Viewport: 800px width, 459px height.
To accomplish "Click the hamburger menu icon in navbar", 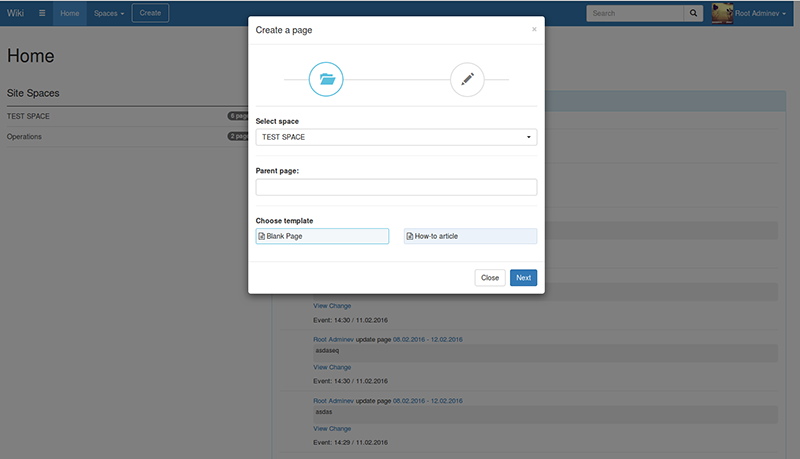I will point(41,13).
